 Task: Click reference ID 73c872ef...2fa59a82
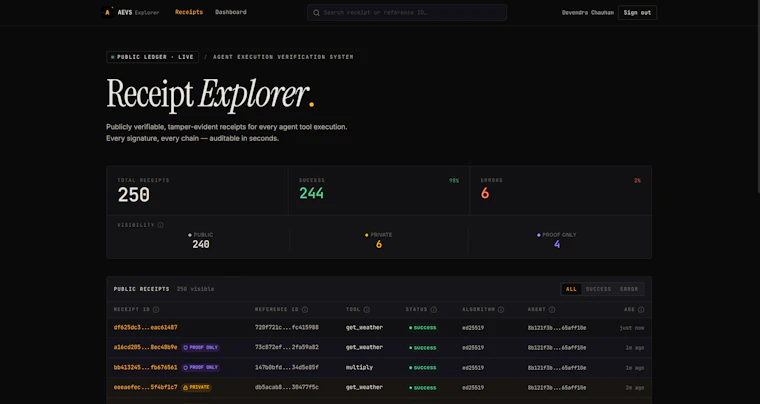point(286,347)
